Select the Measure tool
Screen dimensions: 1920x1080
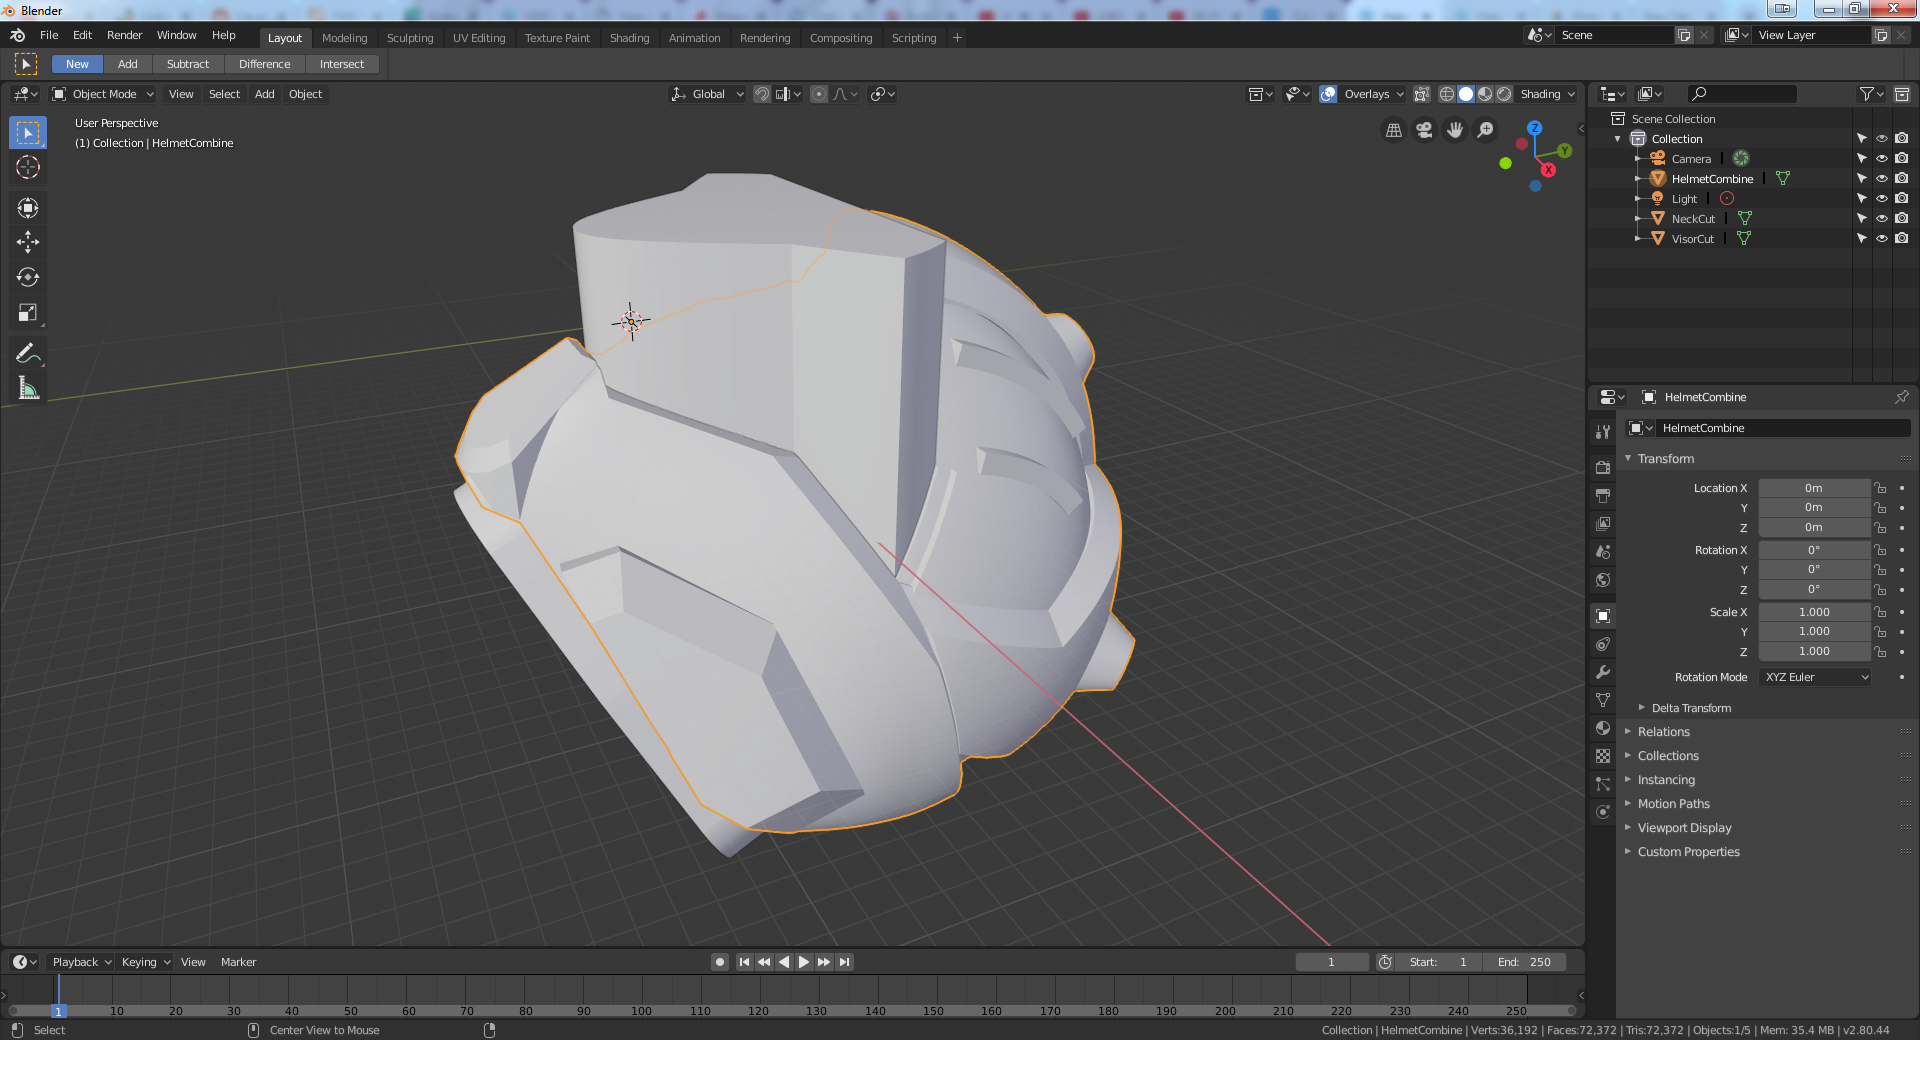pyautogui.click(x=28, y=389)
